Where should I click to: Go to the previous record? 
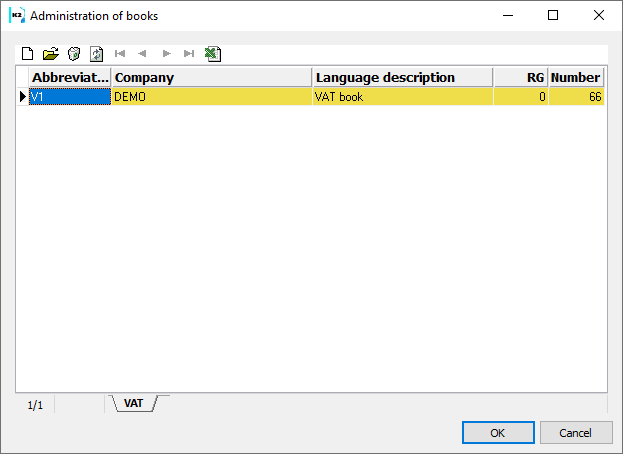tap(143, 54)
